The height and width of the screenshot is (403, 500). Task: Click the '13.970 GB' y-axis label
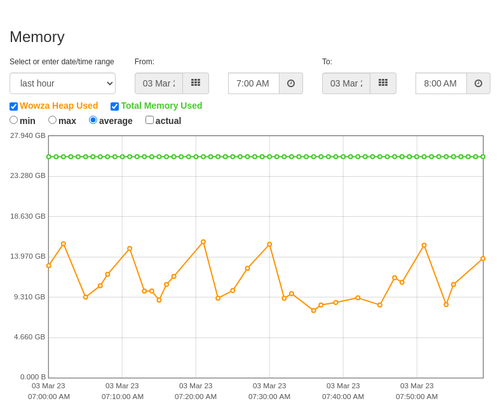(28, 256)
